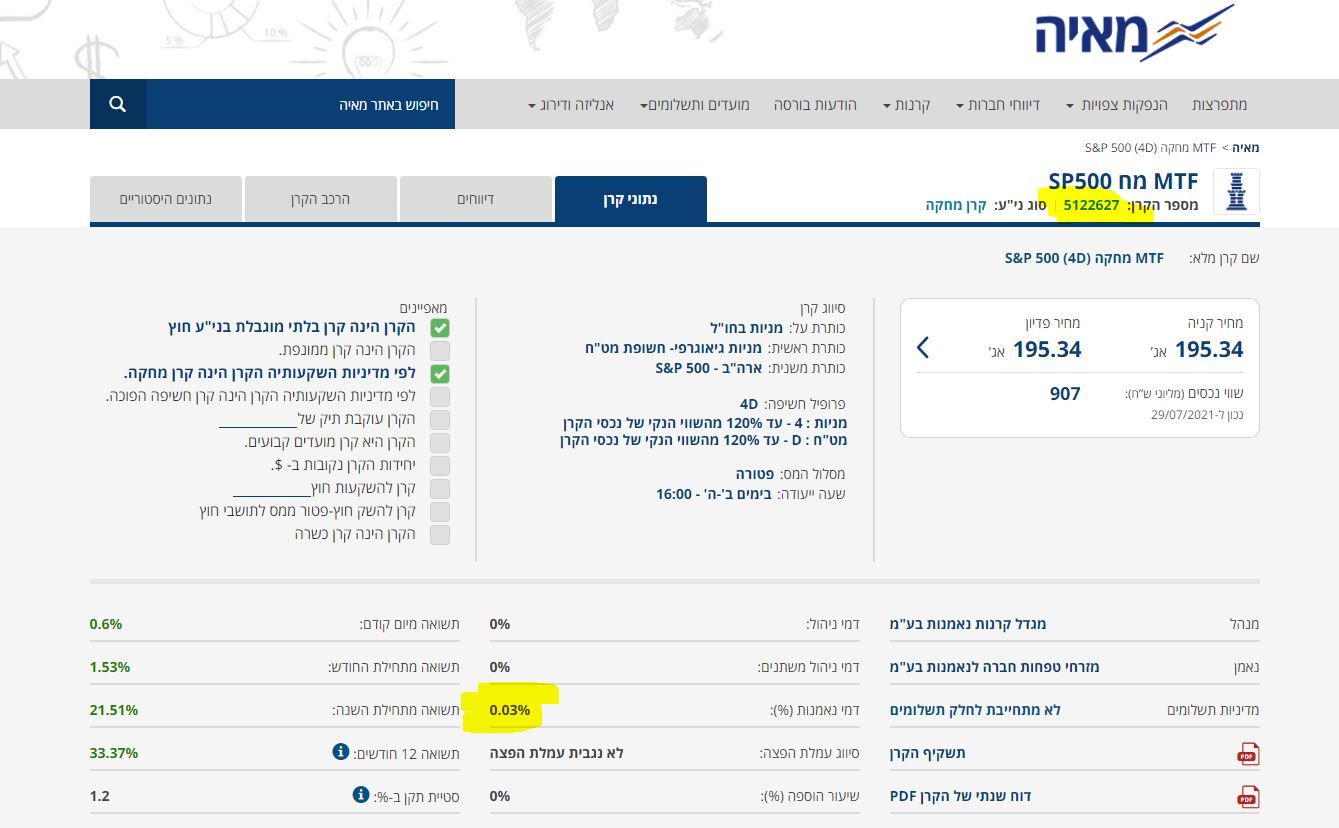The height and width of the screenshot is (828, 1339).
Task: Click the מחיר פדיון value 195.34
Action: (x=1047, y=349)
